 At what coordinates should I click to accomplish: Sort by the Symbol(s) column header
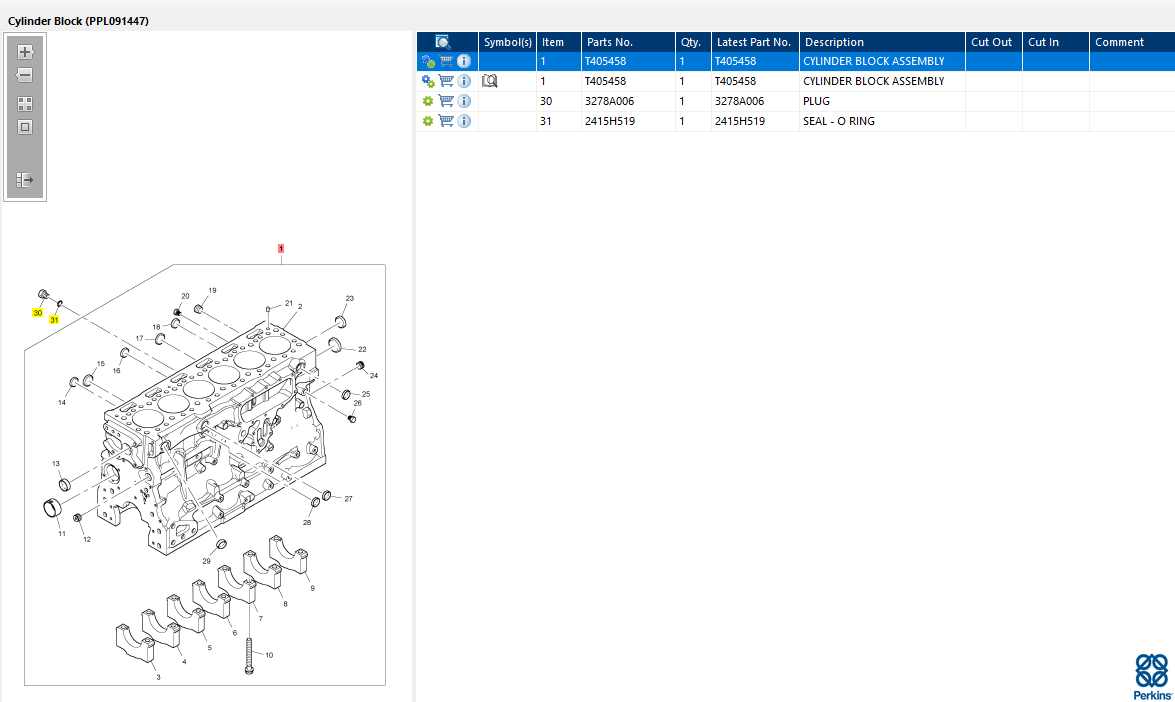click(x=507, y=42)
